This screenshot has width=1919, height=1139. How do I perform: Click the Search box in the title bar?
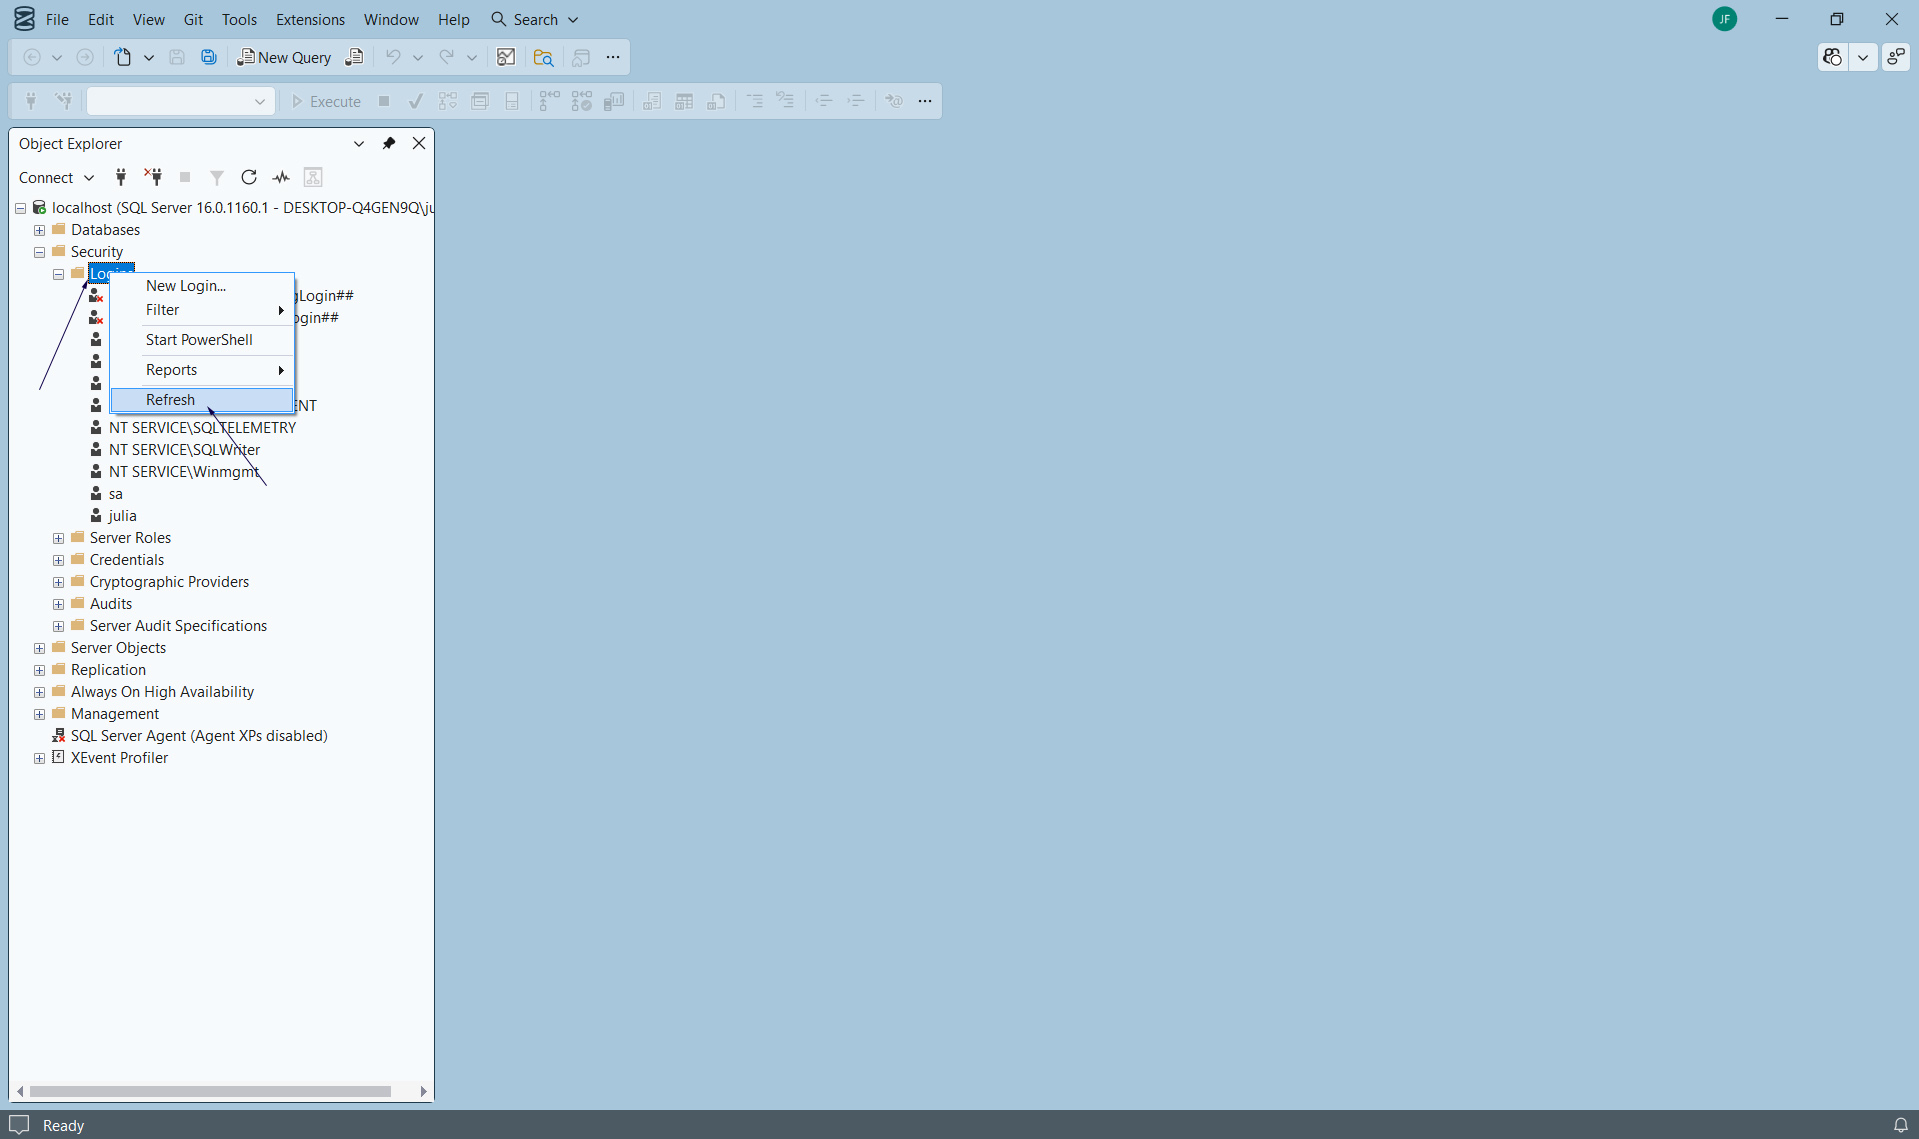(535, 19)
